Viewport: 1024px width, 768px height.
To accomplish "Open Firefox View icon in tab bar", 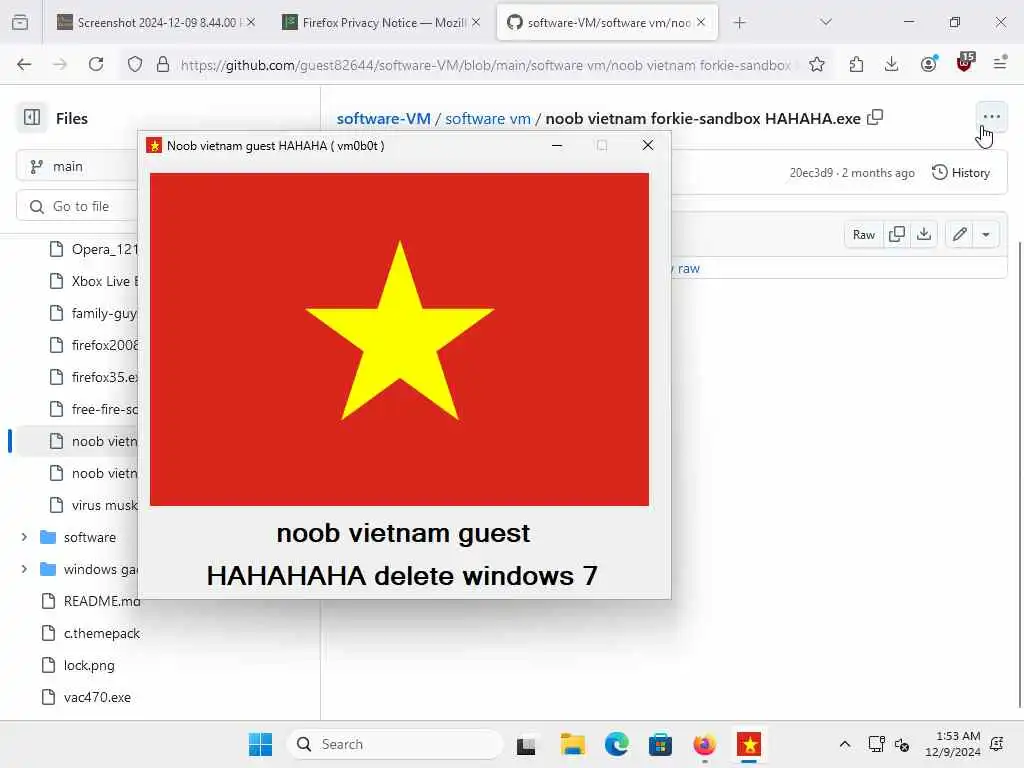I will pyautogui.click(x=20, y=23).
